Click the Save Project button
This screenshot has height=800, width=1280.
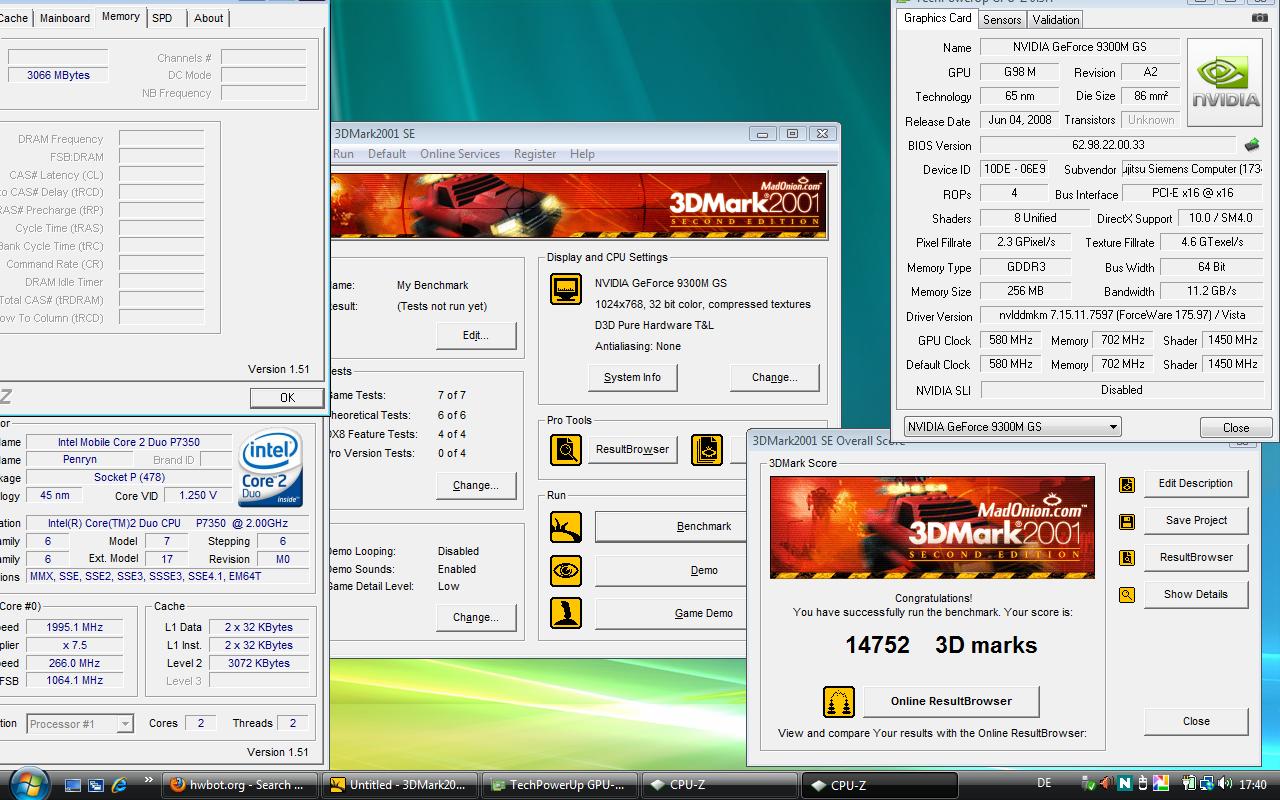tap(1196, 521)
